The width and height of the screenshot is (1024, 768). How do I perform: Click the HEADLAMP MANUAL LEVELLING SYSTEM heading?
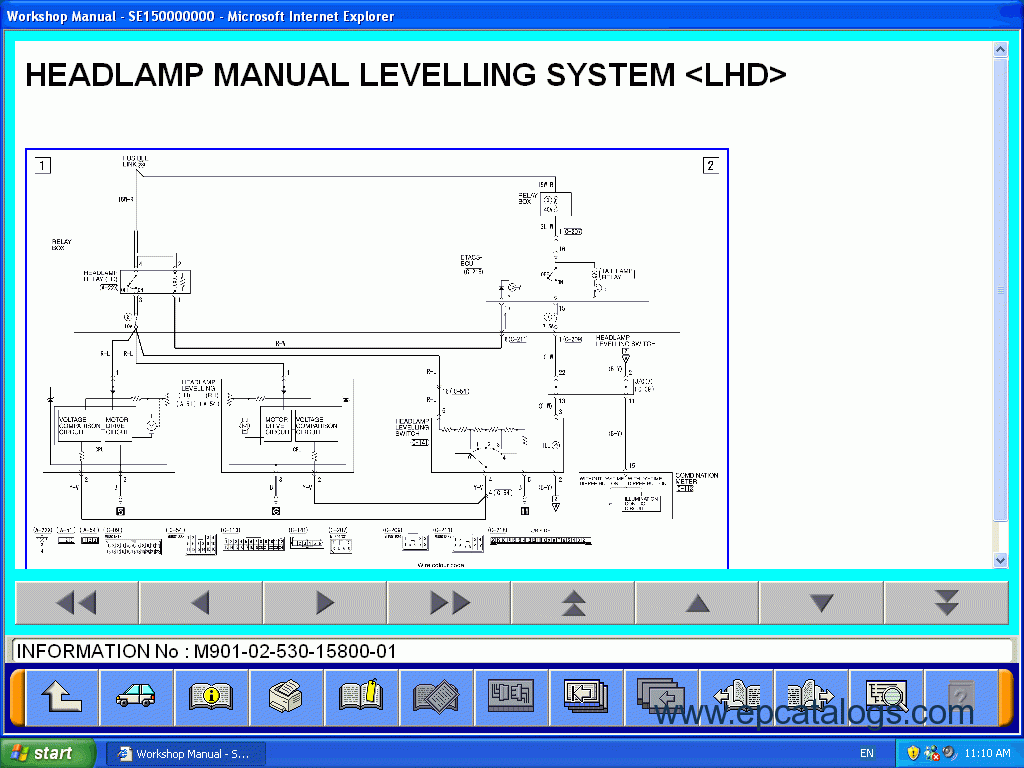coord(405,74)
